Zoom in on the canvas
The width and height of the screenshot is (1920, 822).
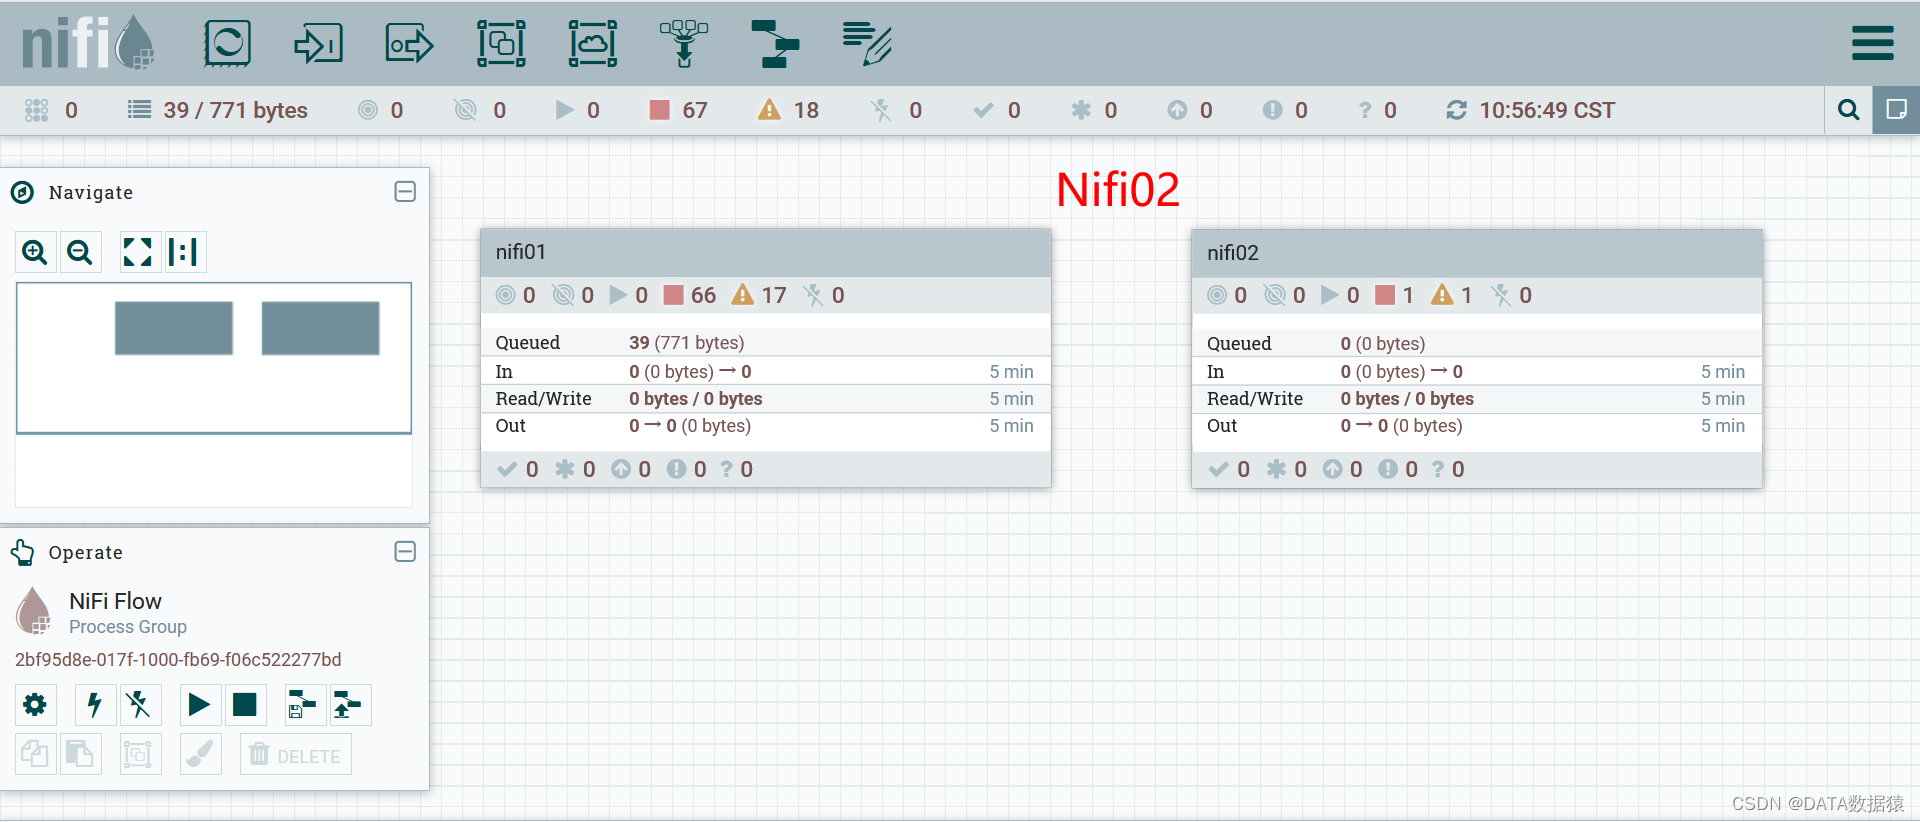point(35,252)
